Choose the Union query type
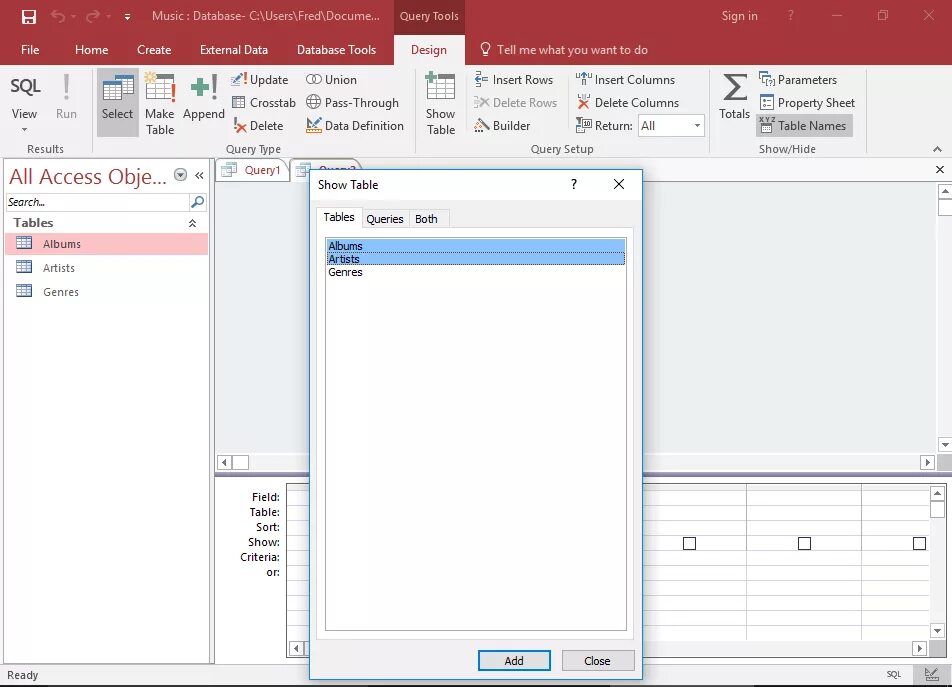952x687 pixels. pyautogui.click(x=331, y=80)
